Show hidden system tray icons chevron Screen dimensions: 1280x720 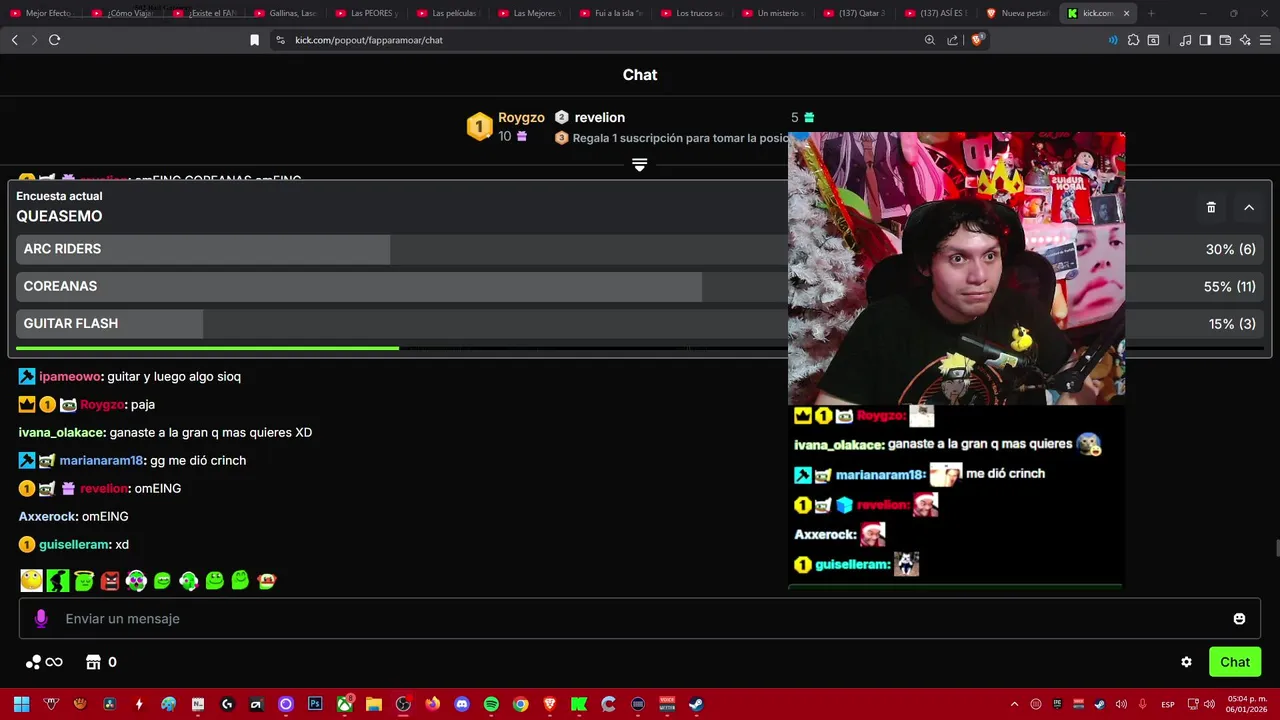click(1014, 704)
